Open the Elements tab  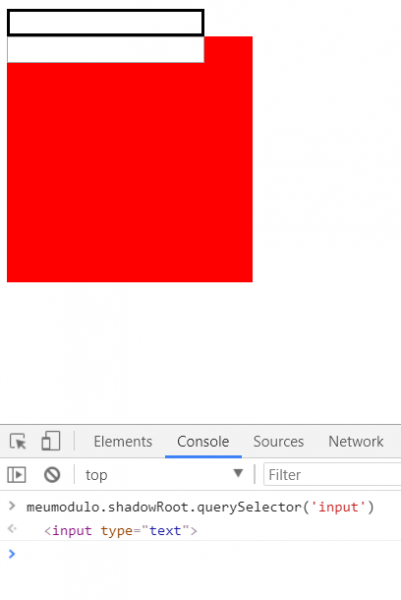pyautogui.click(x=123, y=442)
